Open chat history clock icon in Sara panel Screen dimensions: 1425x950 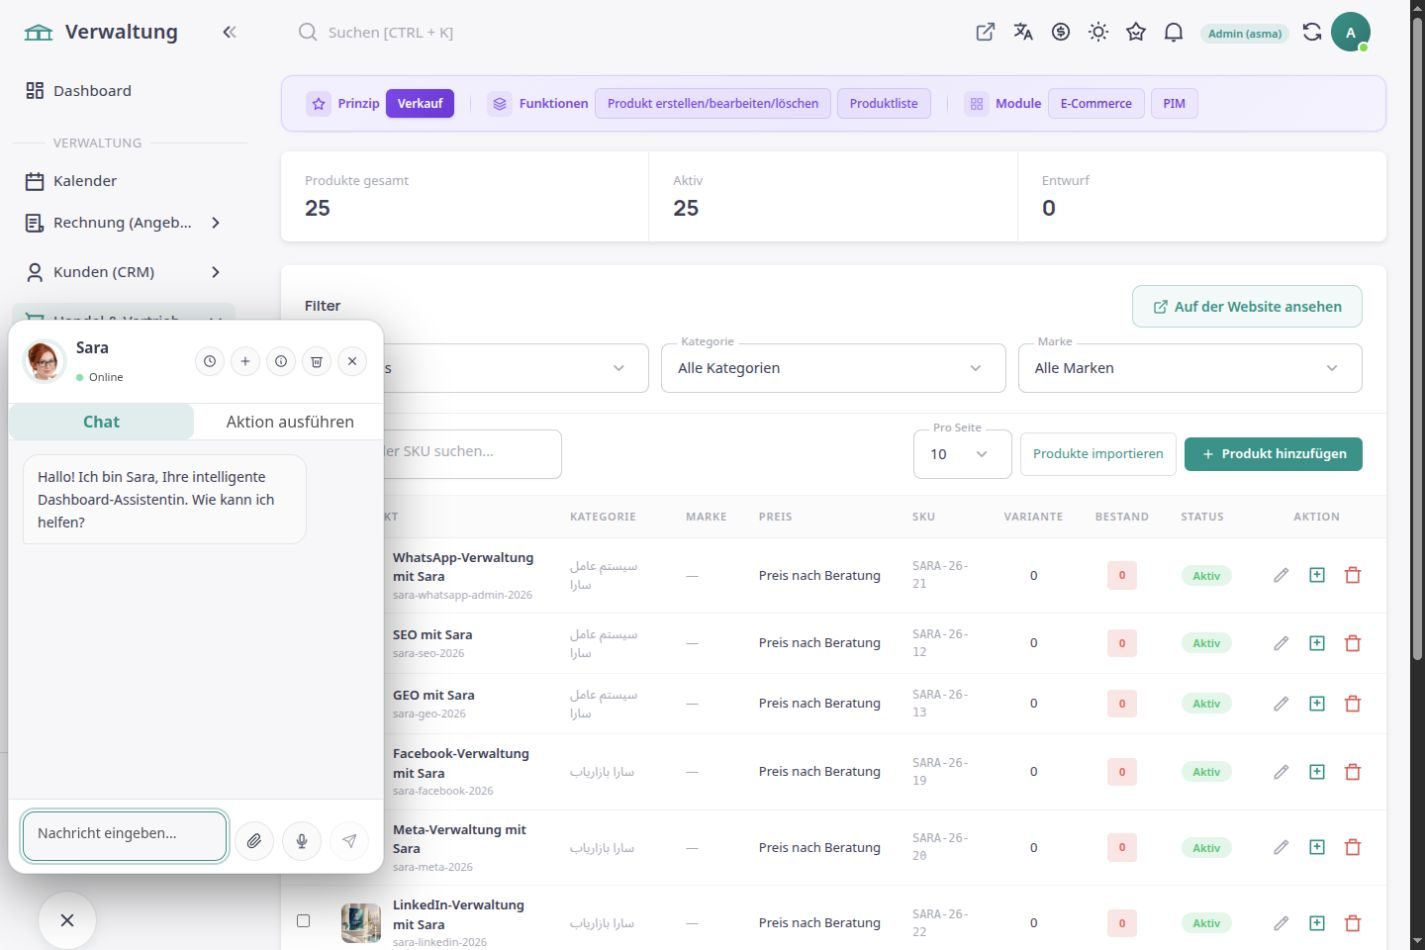(x=209, y=361)
